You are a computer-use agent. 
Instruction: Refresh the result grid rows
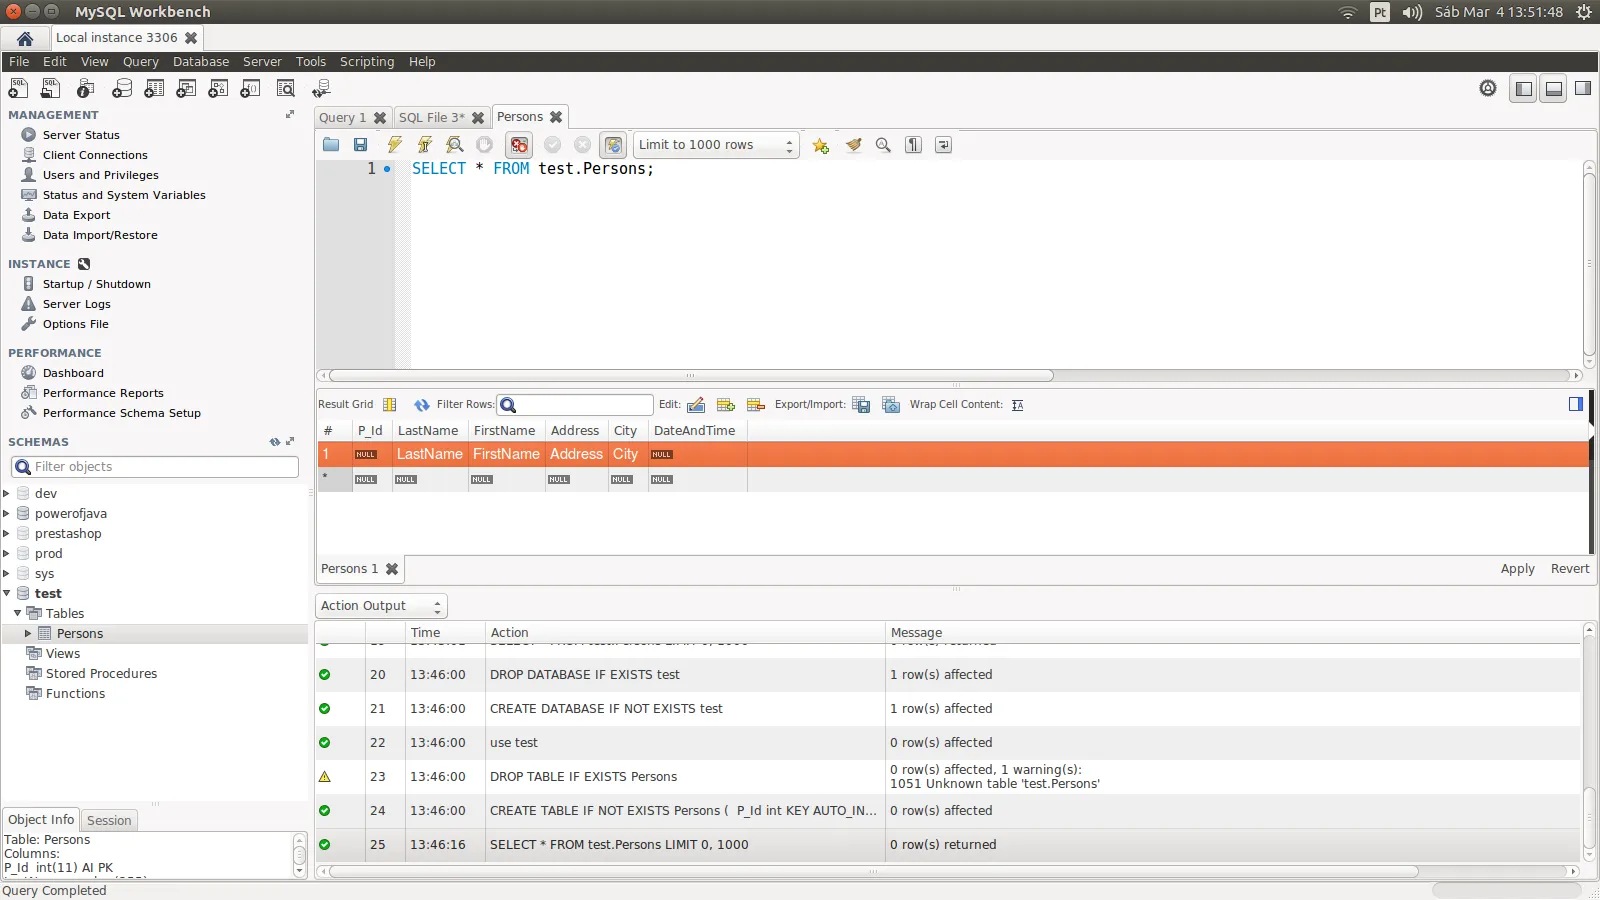pyautogui.click(x=422, y=405)
